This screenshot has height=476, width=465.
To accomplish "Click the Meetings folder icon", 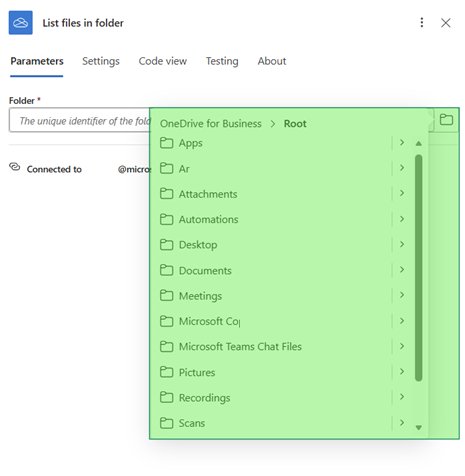I will [x=166, y=296].
